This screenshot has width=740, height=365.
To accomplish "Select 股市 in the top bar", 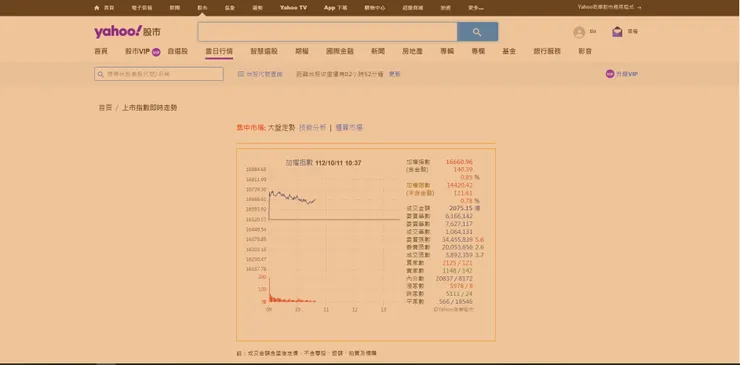I will click(202, 8).
